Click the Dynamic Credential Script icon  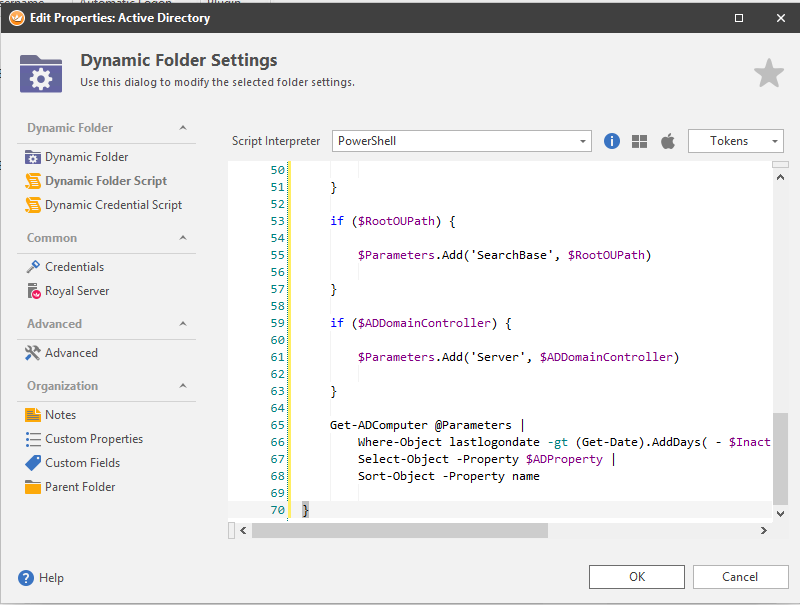(x=33, y=205)
